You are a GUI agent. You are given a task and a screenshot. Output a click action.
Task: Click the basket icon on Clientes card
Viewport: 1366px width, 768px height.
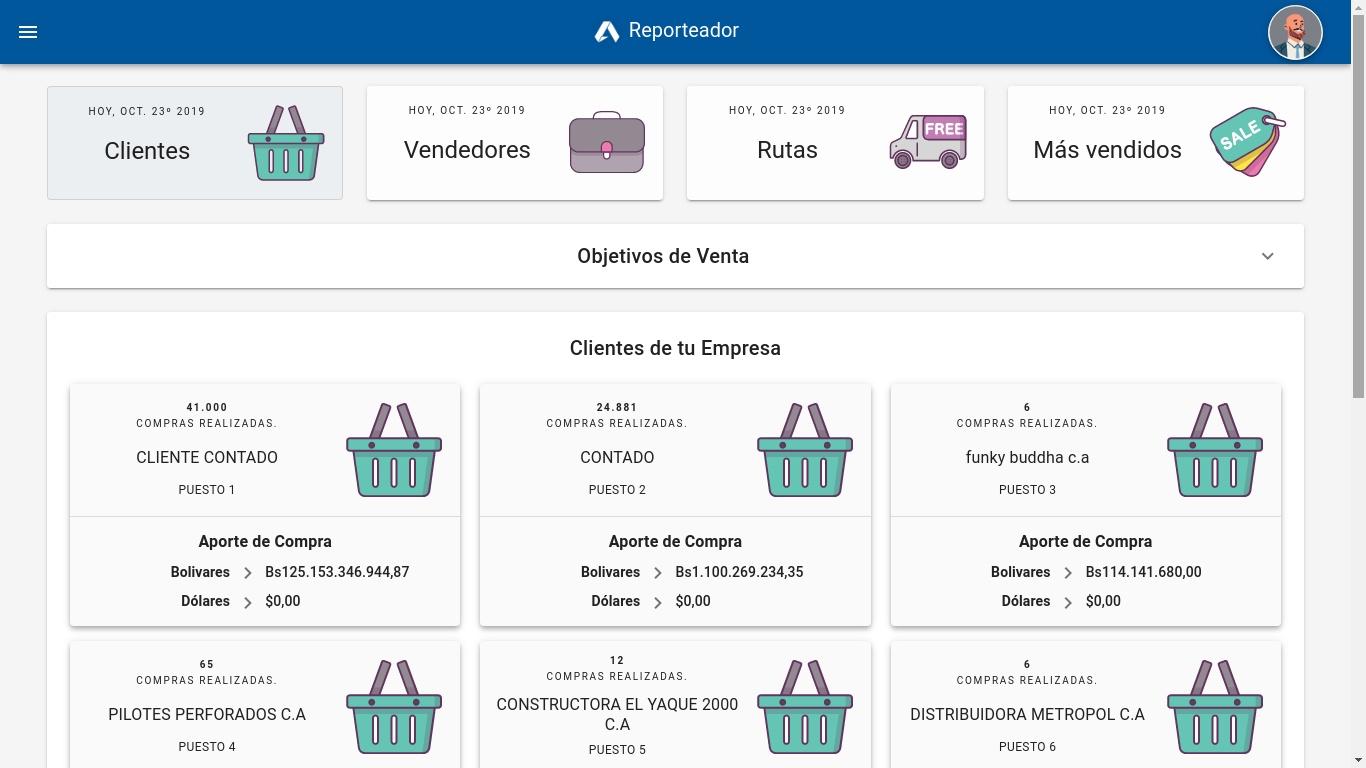pos(286,143)
